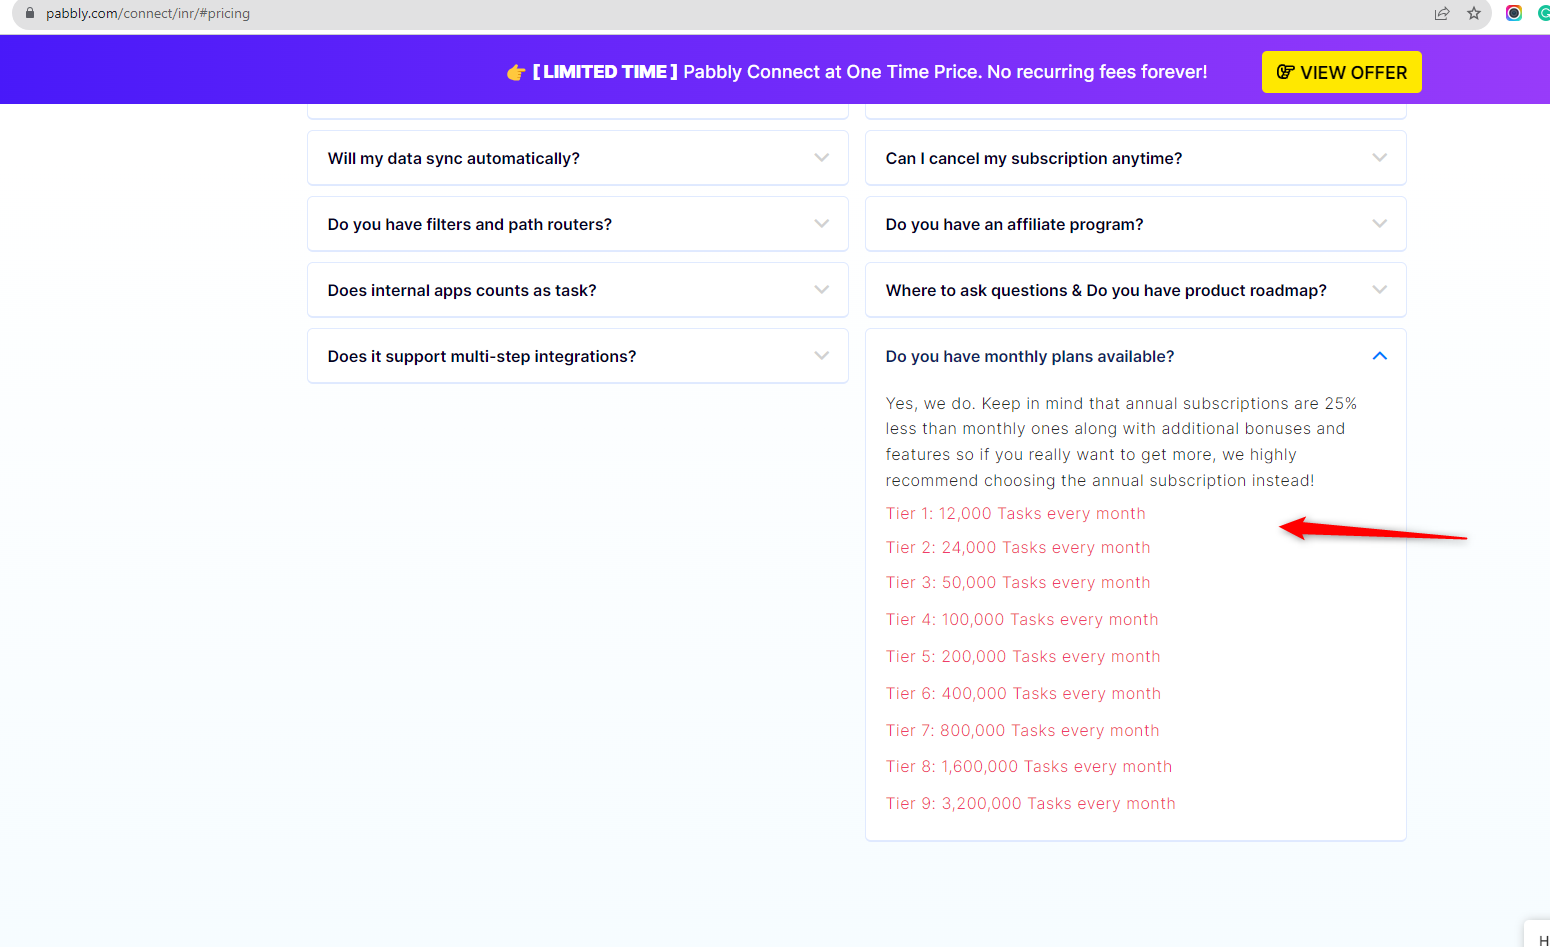Click the bookmark star icon in address bar
Screen dimensions: 1550x947
(x=1473, y=13)
